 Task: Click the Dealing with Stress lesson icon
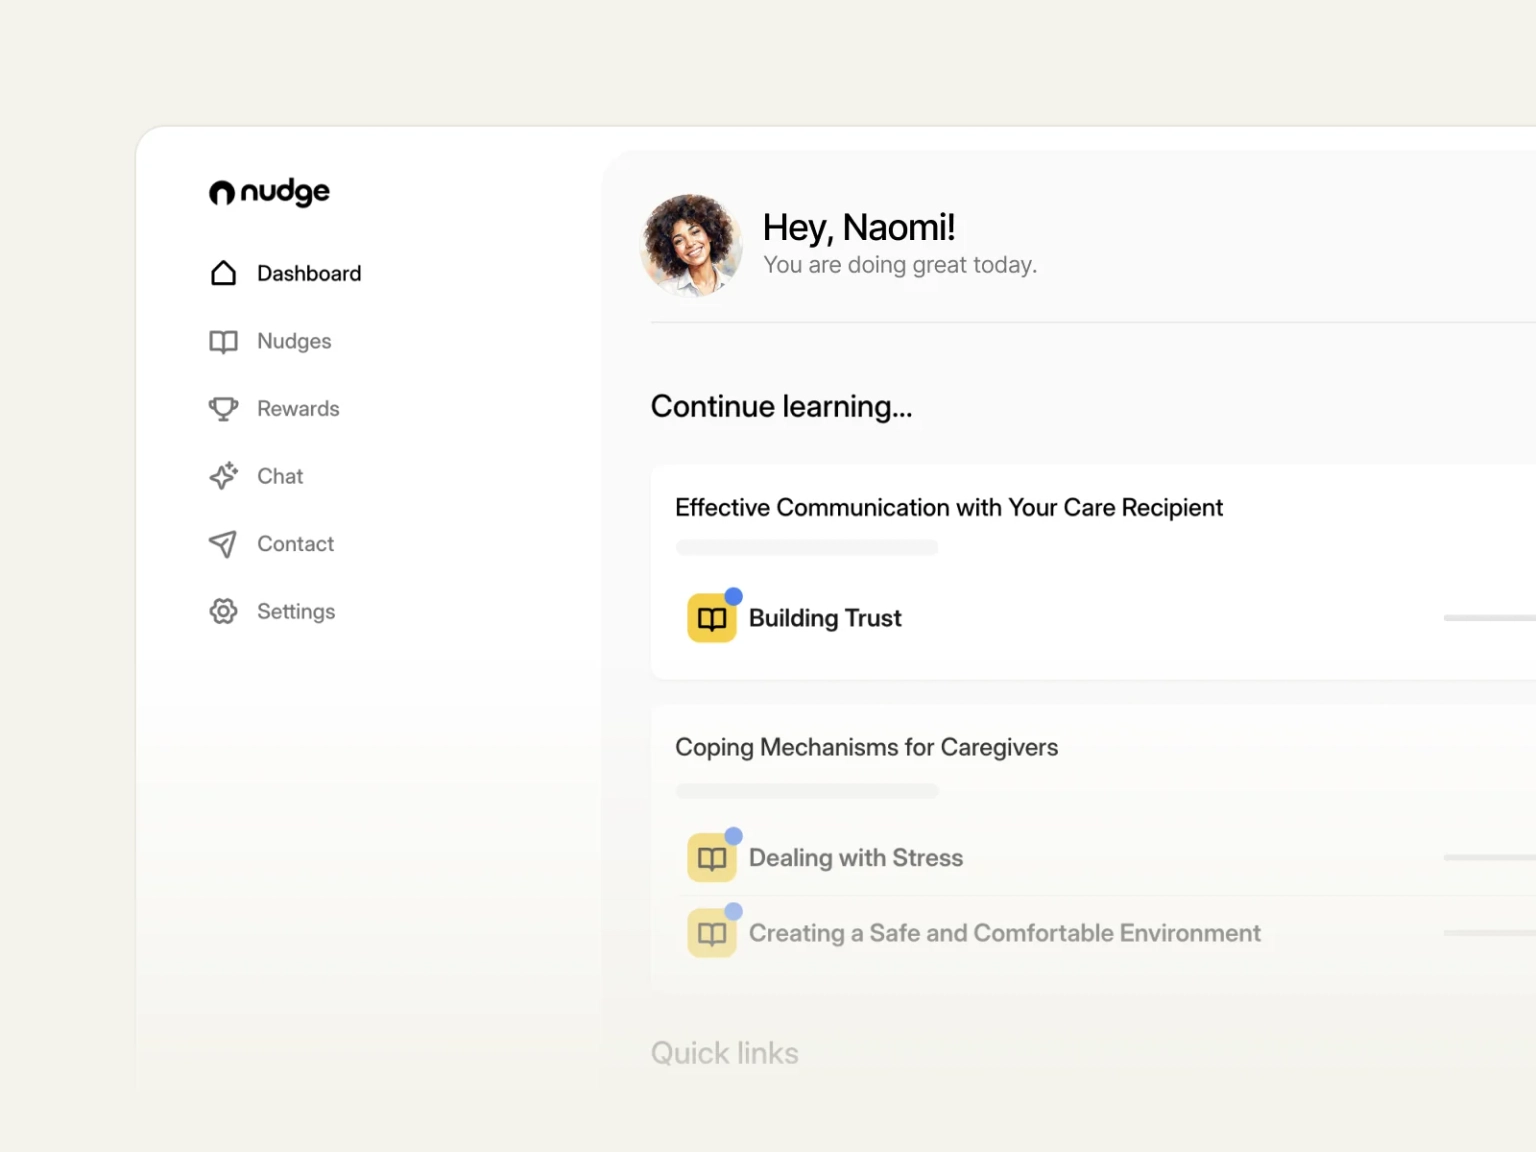[711, 858]
